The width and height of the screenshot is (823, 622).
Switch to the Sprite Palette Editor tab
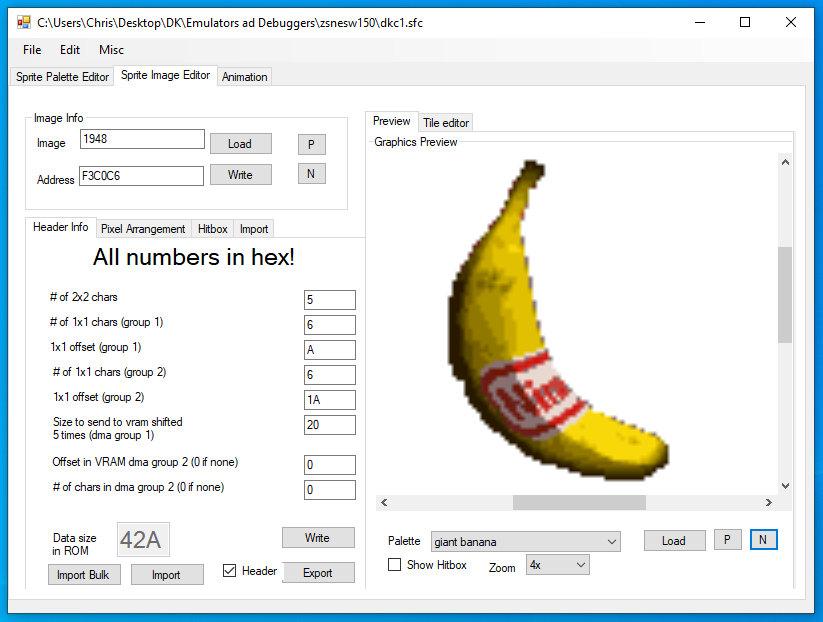coord(62,77)
